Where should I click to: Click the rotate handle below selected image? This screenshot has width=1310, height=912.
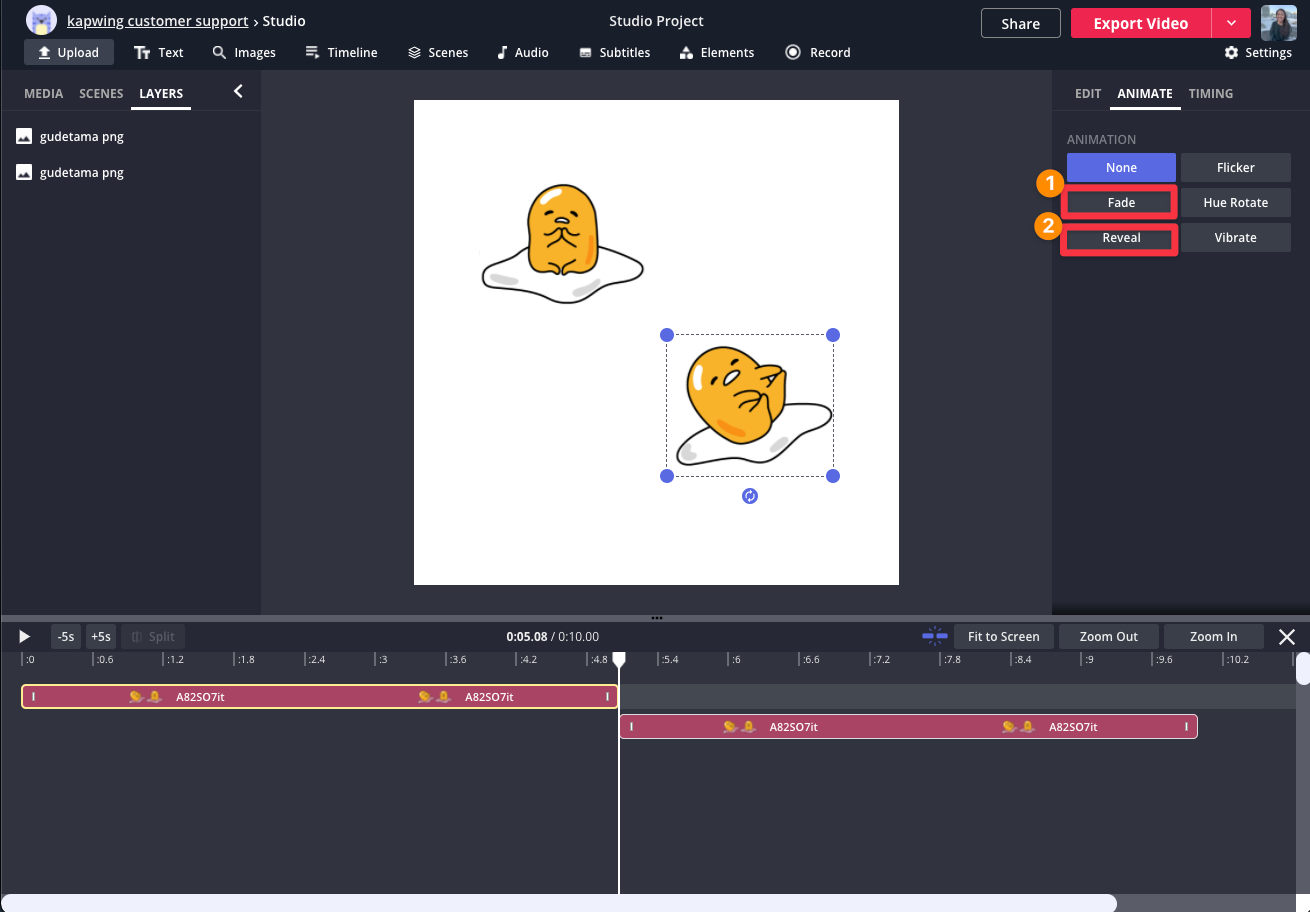(750, 496)
